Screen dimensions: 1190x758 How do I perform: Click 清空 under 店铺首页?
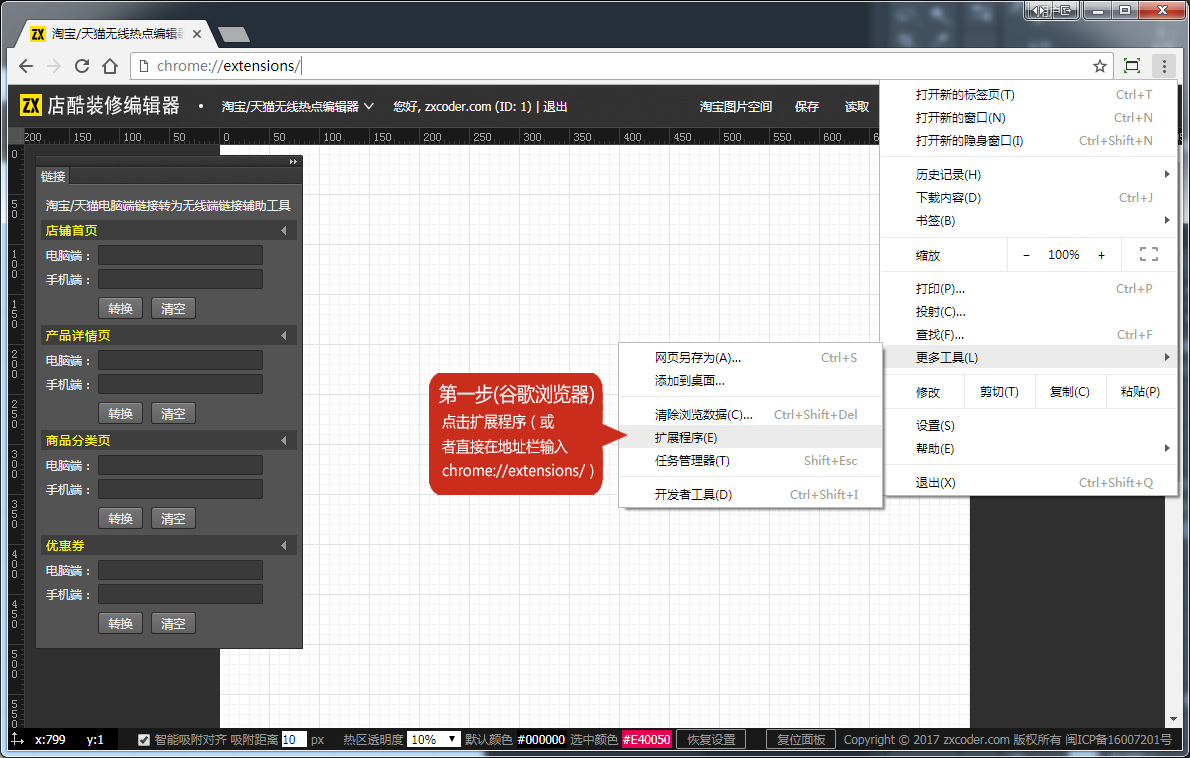point(173,309)
